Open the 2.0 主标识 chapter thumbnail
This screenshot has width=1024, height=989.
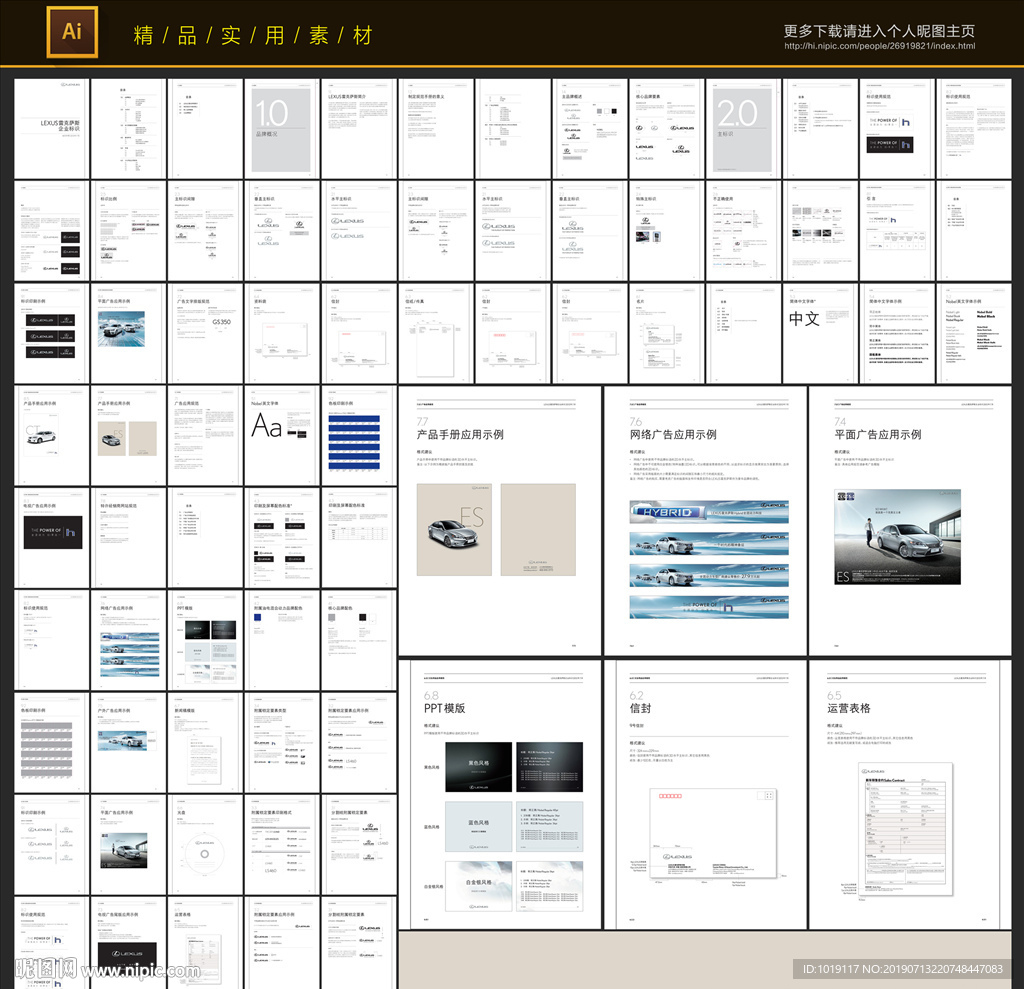(743, 129)
